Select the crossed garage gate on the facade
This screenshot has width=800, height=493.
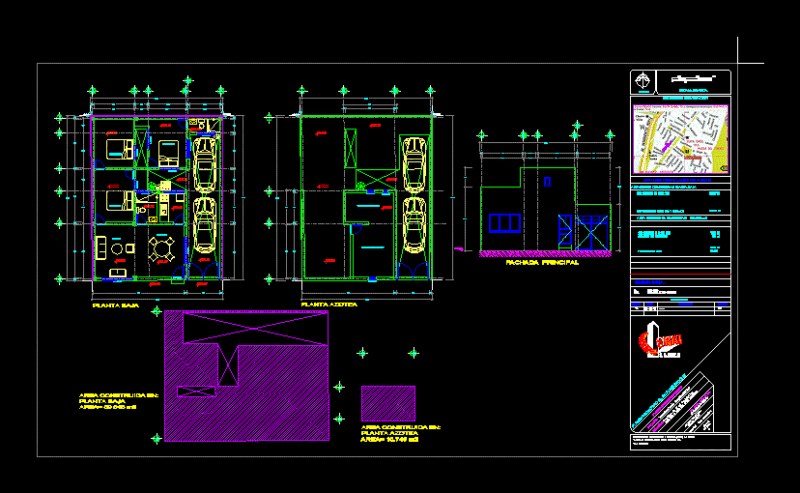tap(592, 233)
